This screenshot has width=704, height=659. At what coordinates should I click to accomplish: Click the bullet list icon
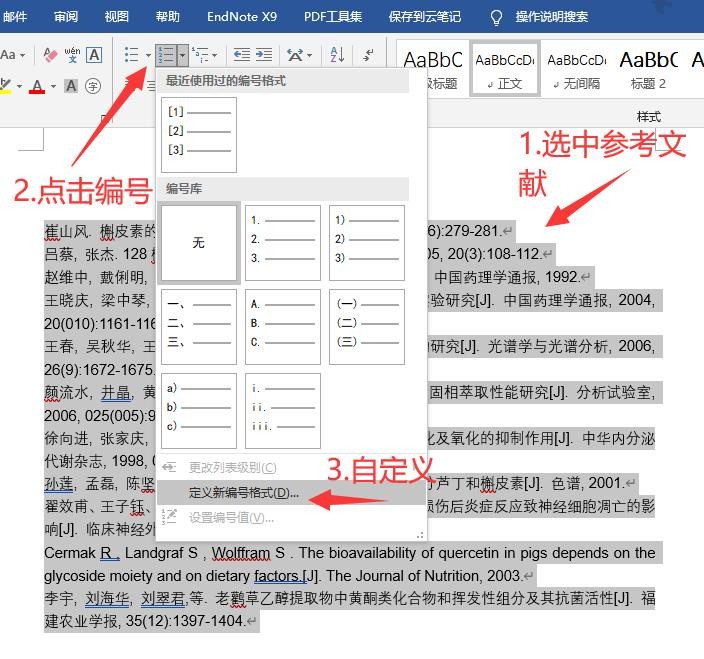pyautogui.click(x=130, y=55)
